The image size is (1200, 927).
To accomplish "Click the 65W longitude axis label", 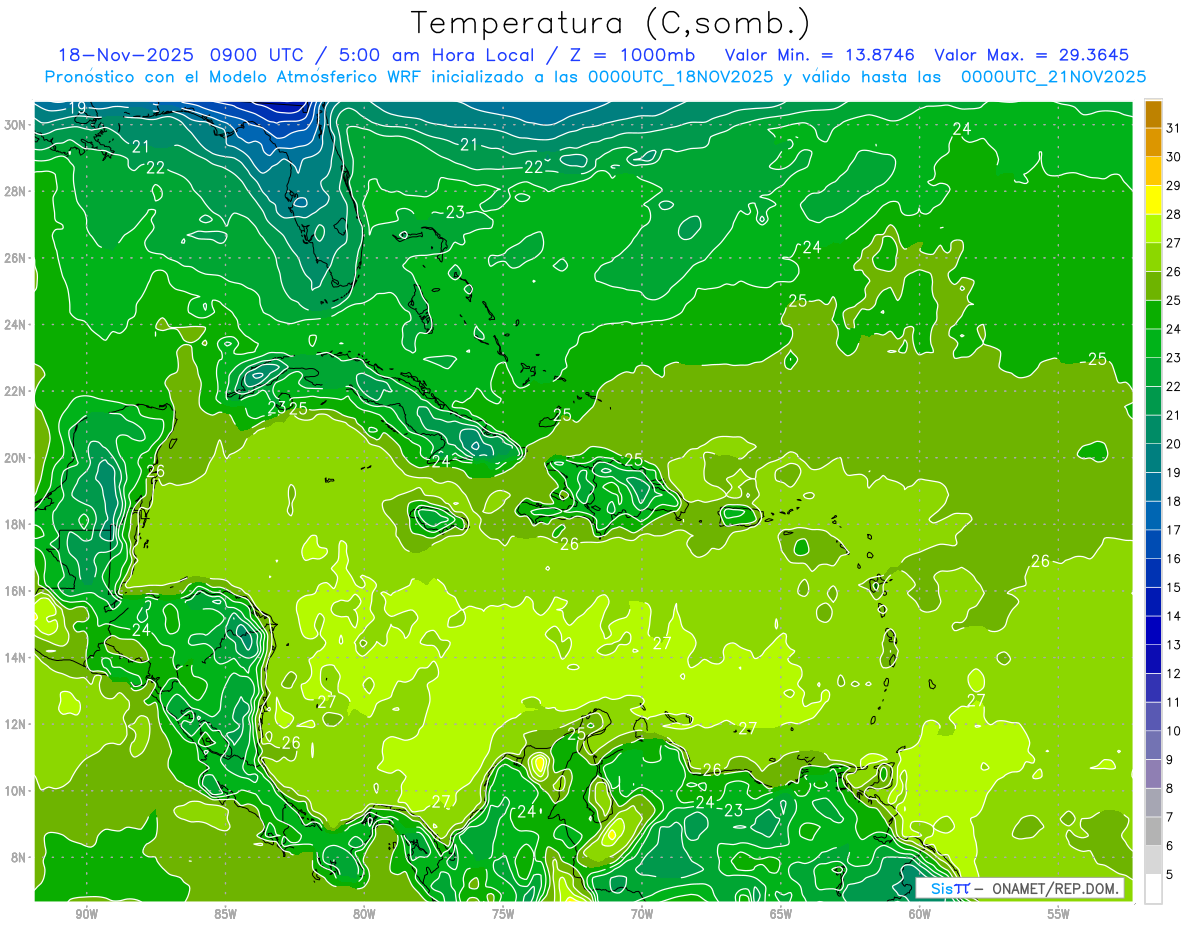I will click(x=781, y=914).
